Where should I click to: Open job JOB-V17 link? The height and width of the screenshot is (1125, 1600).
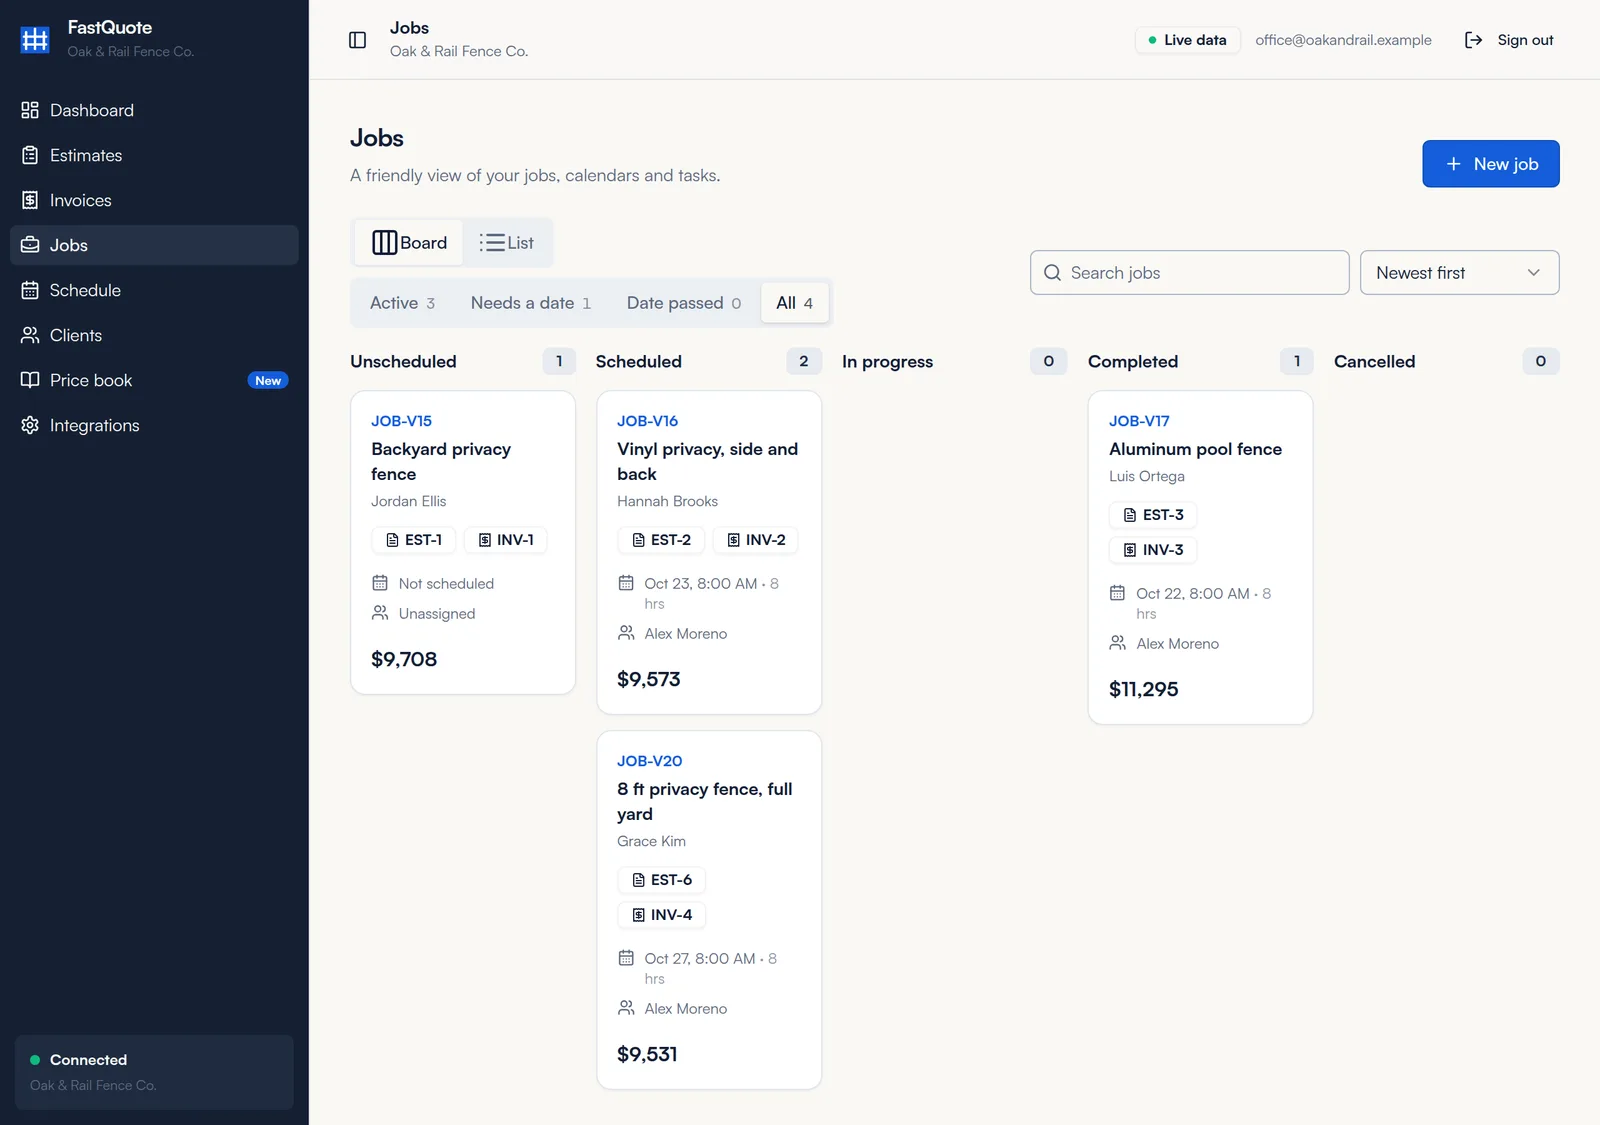(1139, 421)
